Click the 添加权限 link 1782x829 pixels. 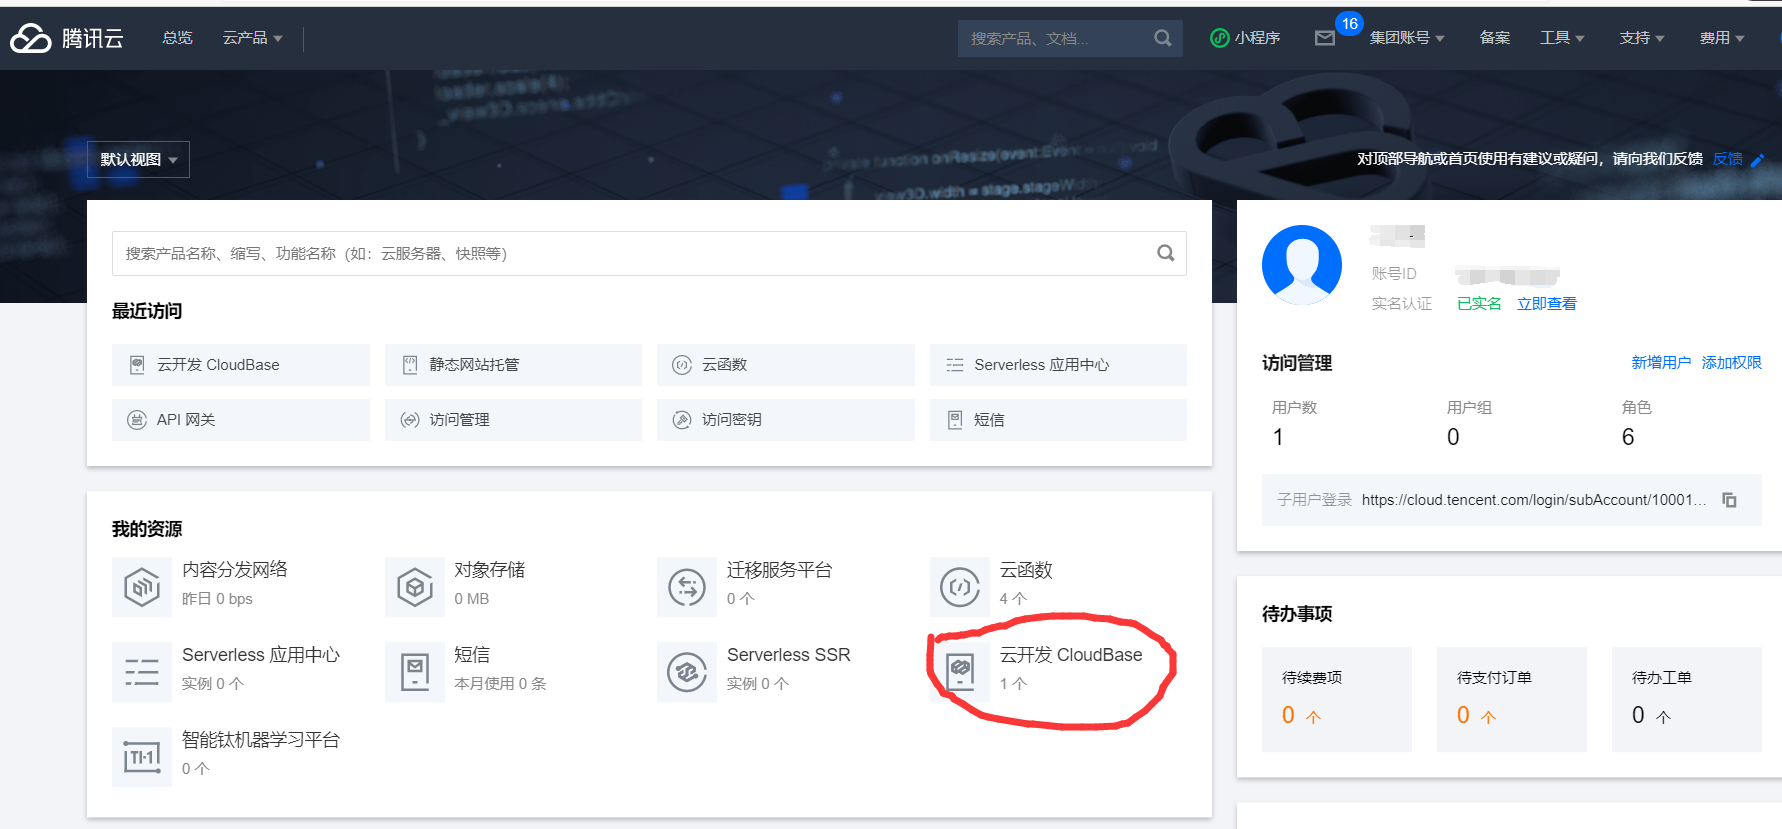tap(1732, 363)
